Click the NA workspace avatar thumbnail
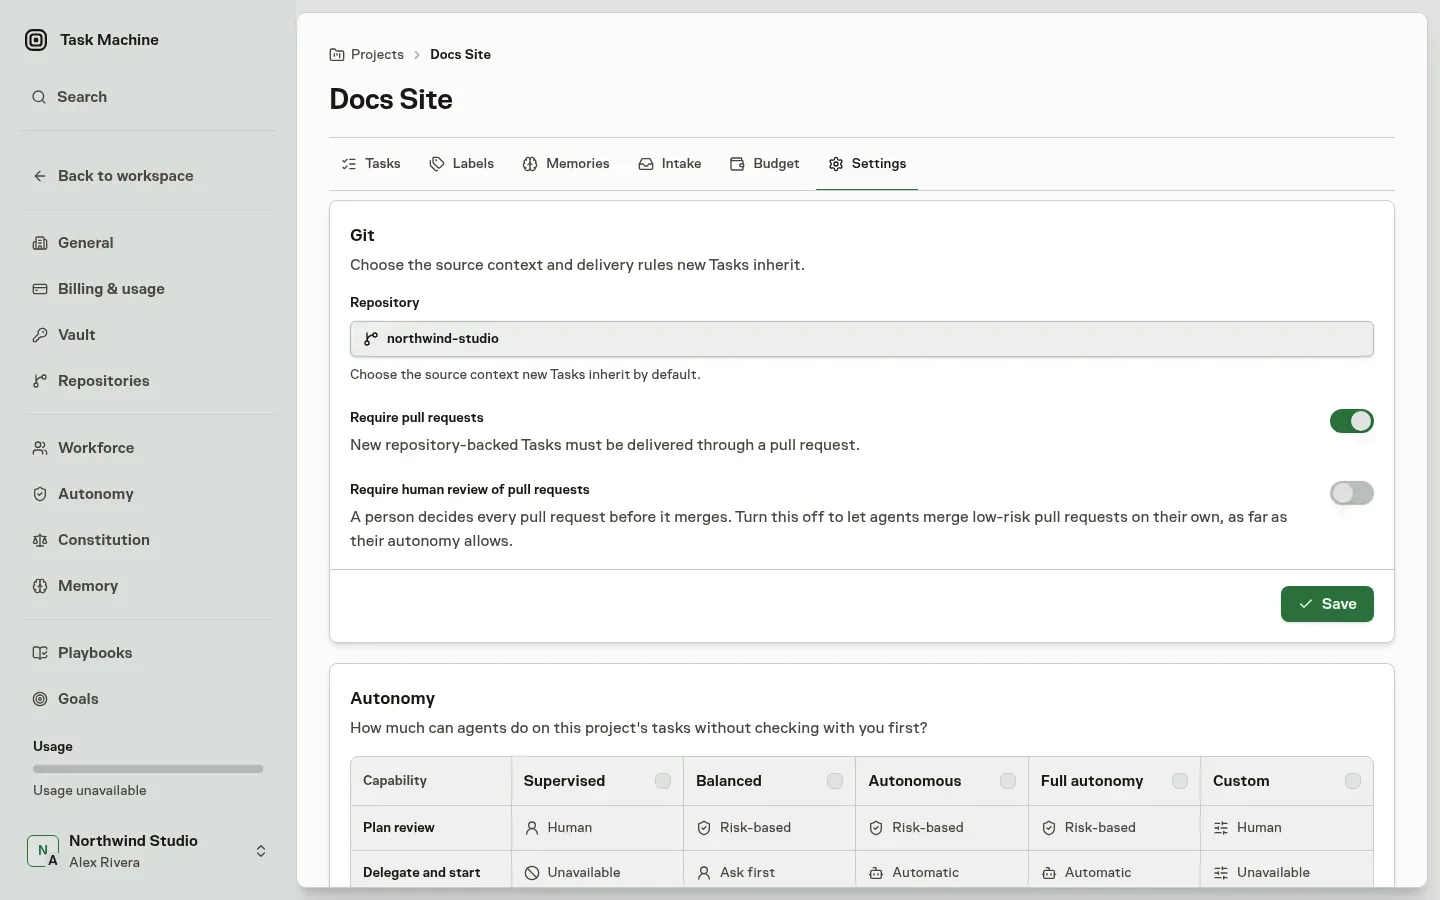This screenshot has width=1440, height=900. [x=43, y=851]
